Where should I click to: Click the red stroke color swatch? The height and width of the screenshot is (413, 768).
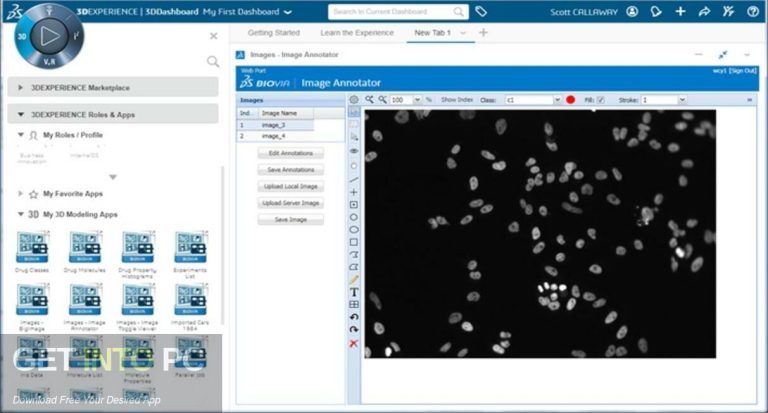click(571, 100)
